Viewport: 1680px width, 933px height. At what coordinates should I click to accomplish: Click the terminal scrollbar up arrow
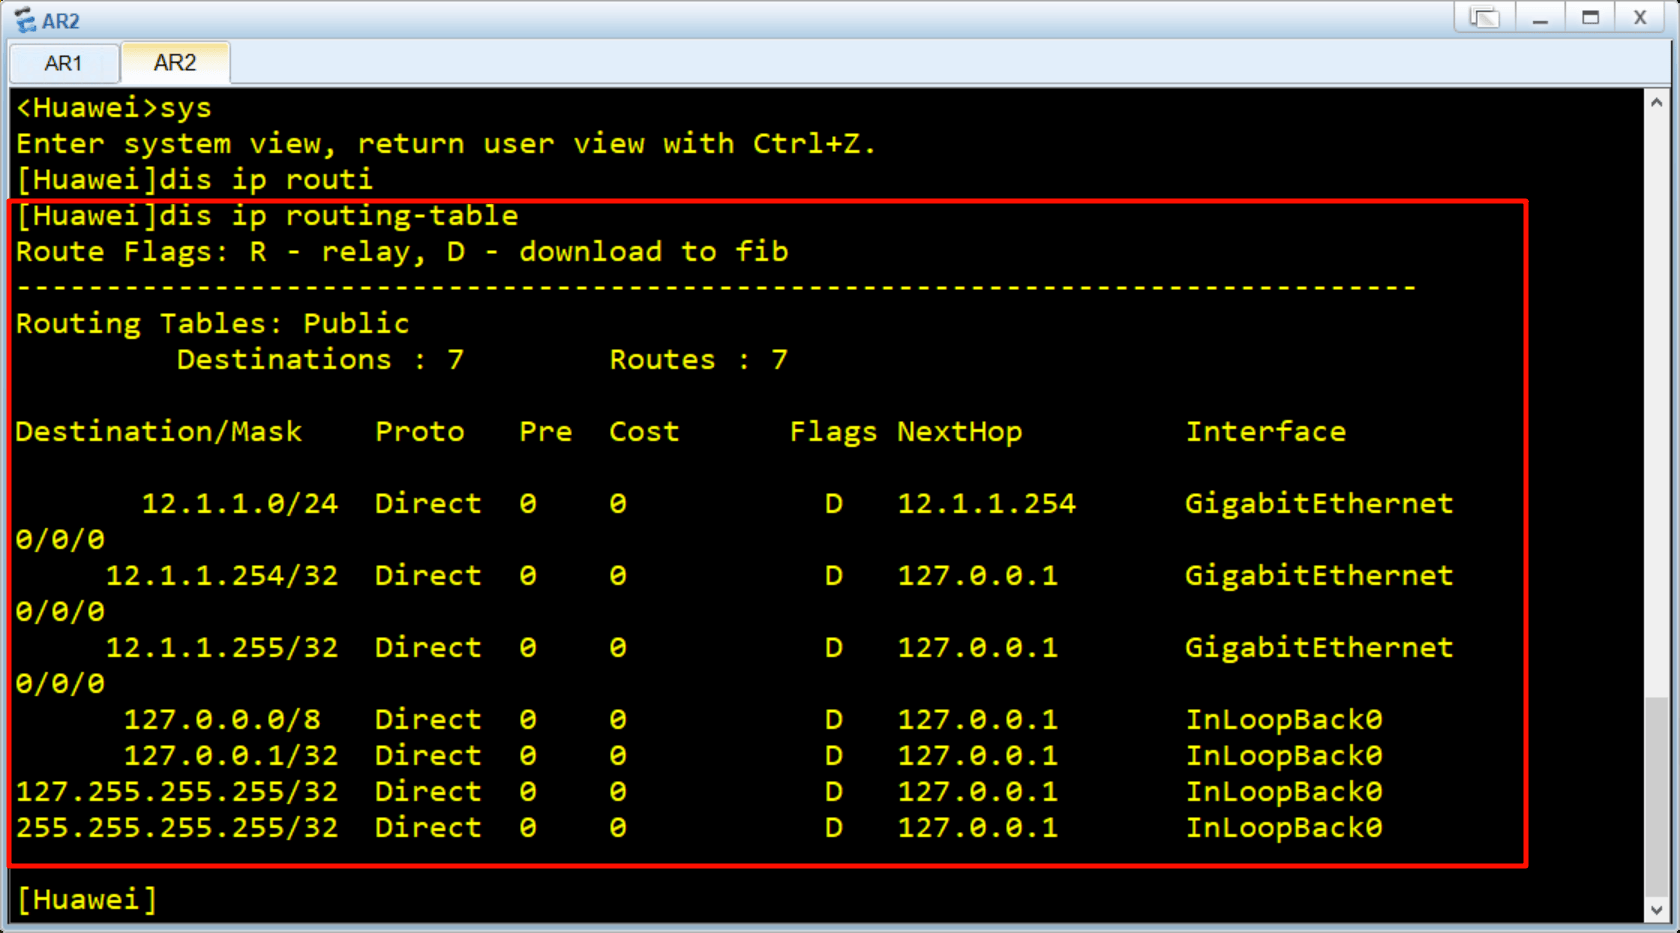(1657, 102)
